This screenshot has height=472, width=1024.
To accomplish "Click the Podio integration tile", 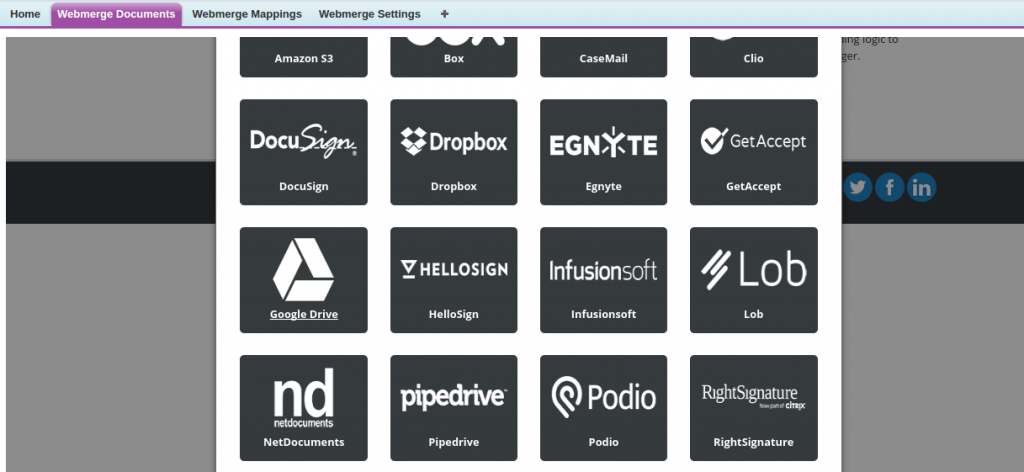I will (603, 408).
